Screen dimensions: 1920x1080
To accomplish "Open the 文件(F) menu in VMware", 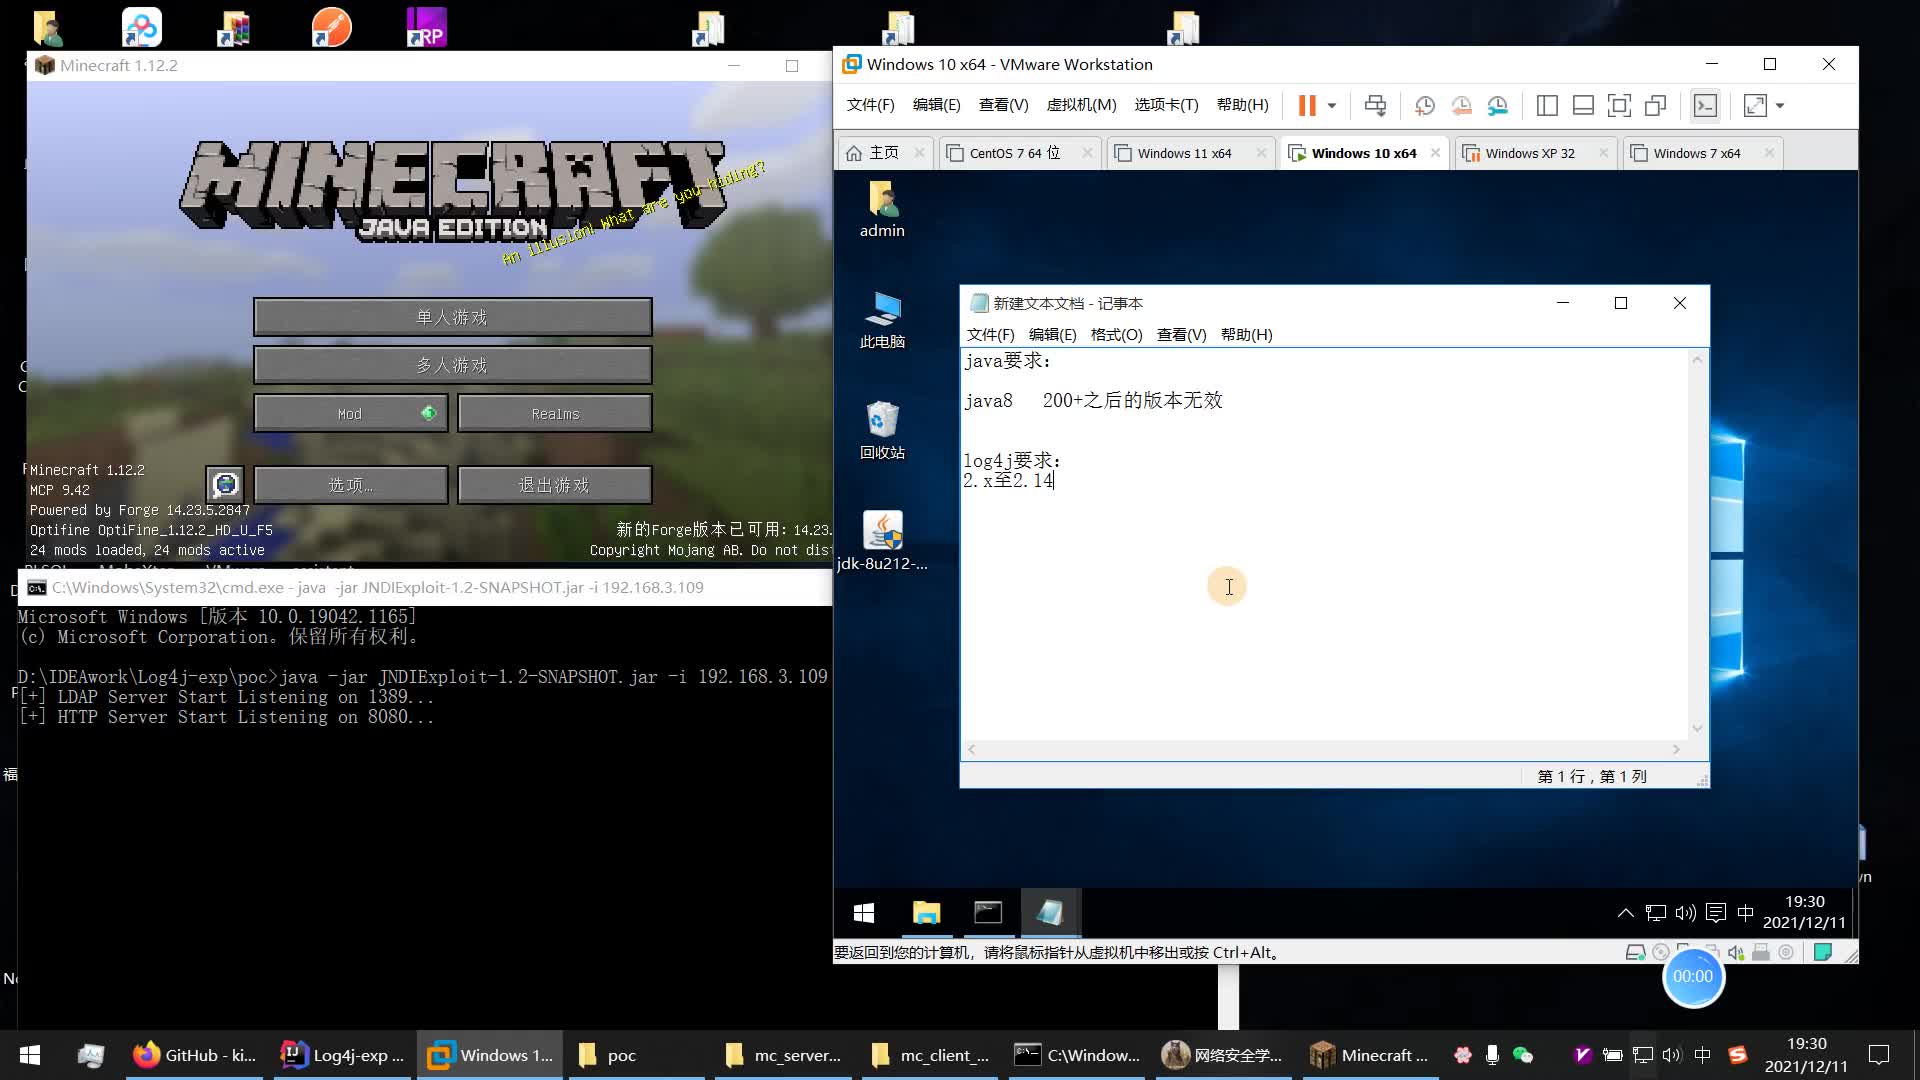I will tap(870, 105).
